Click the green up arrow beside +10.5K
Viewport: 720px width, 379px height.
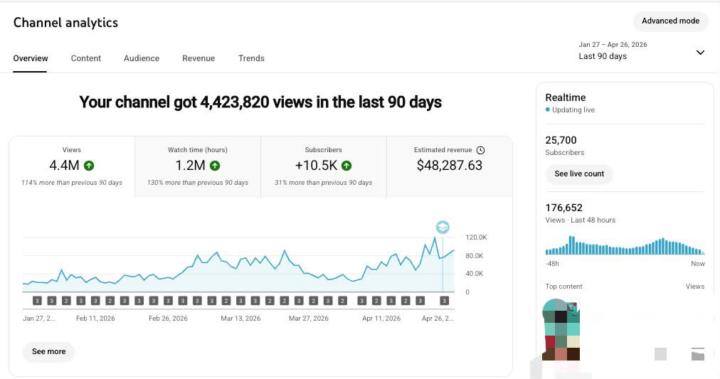[347, 166]
